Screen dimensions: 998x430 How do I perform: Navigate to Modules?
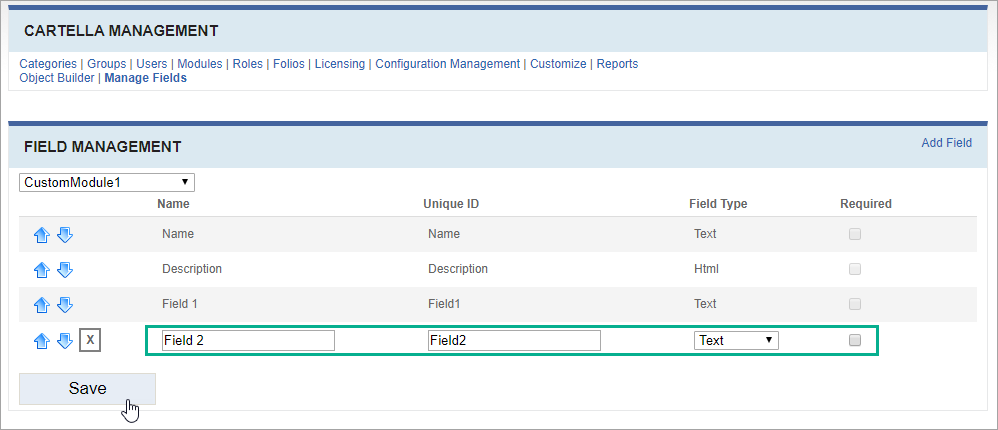[200, 64]
